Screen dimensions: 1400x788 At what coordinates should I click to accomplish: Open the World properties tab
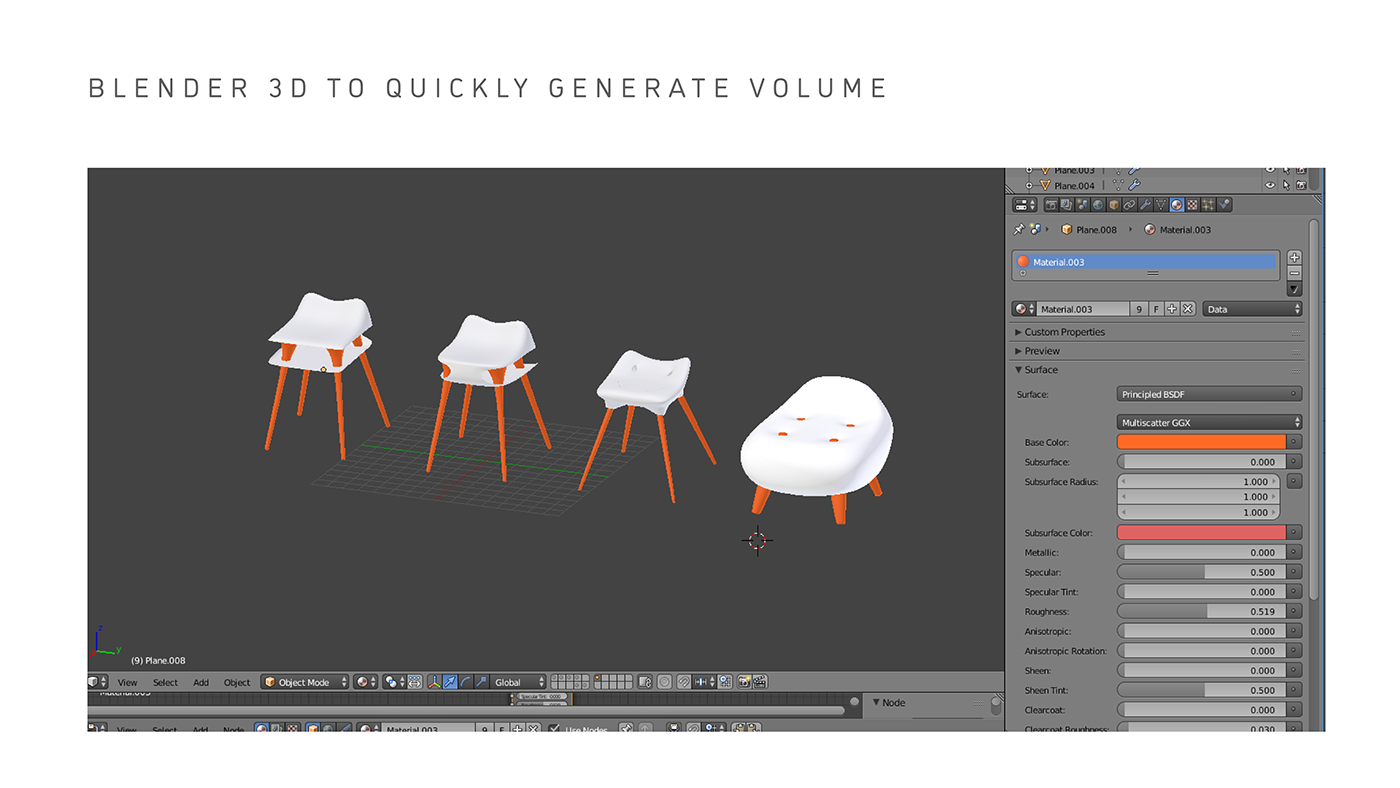1096,204
